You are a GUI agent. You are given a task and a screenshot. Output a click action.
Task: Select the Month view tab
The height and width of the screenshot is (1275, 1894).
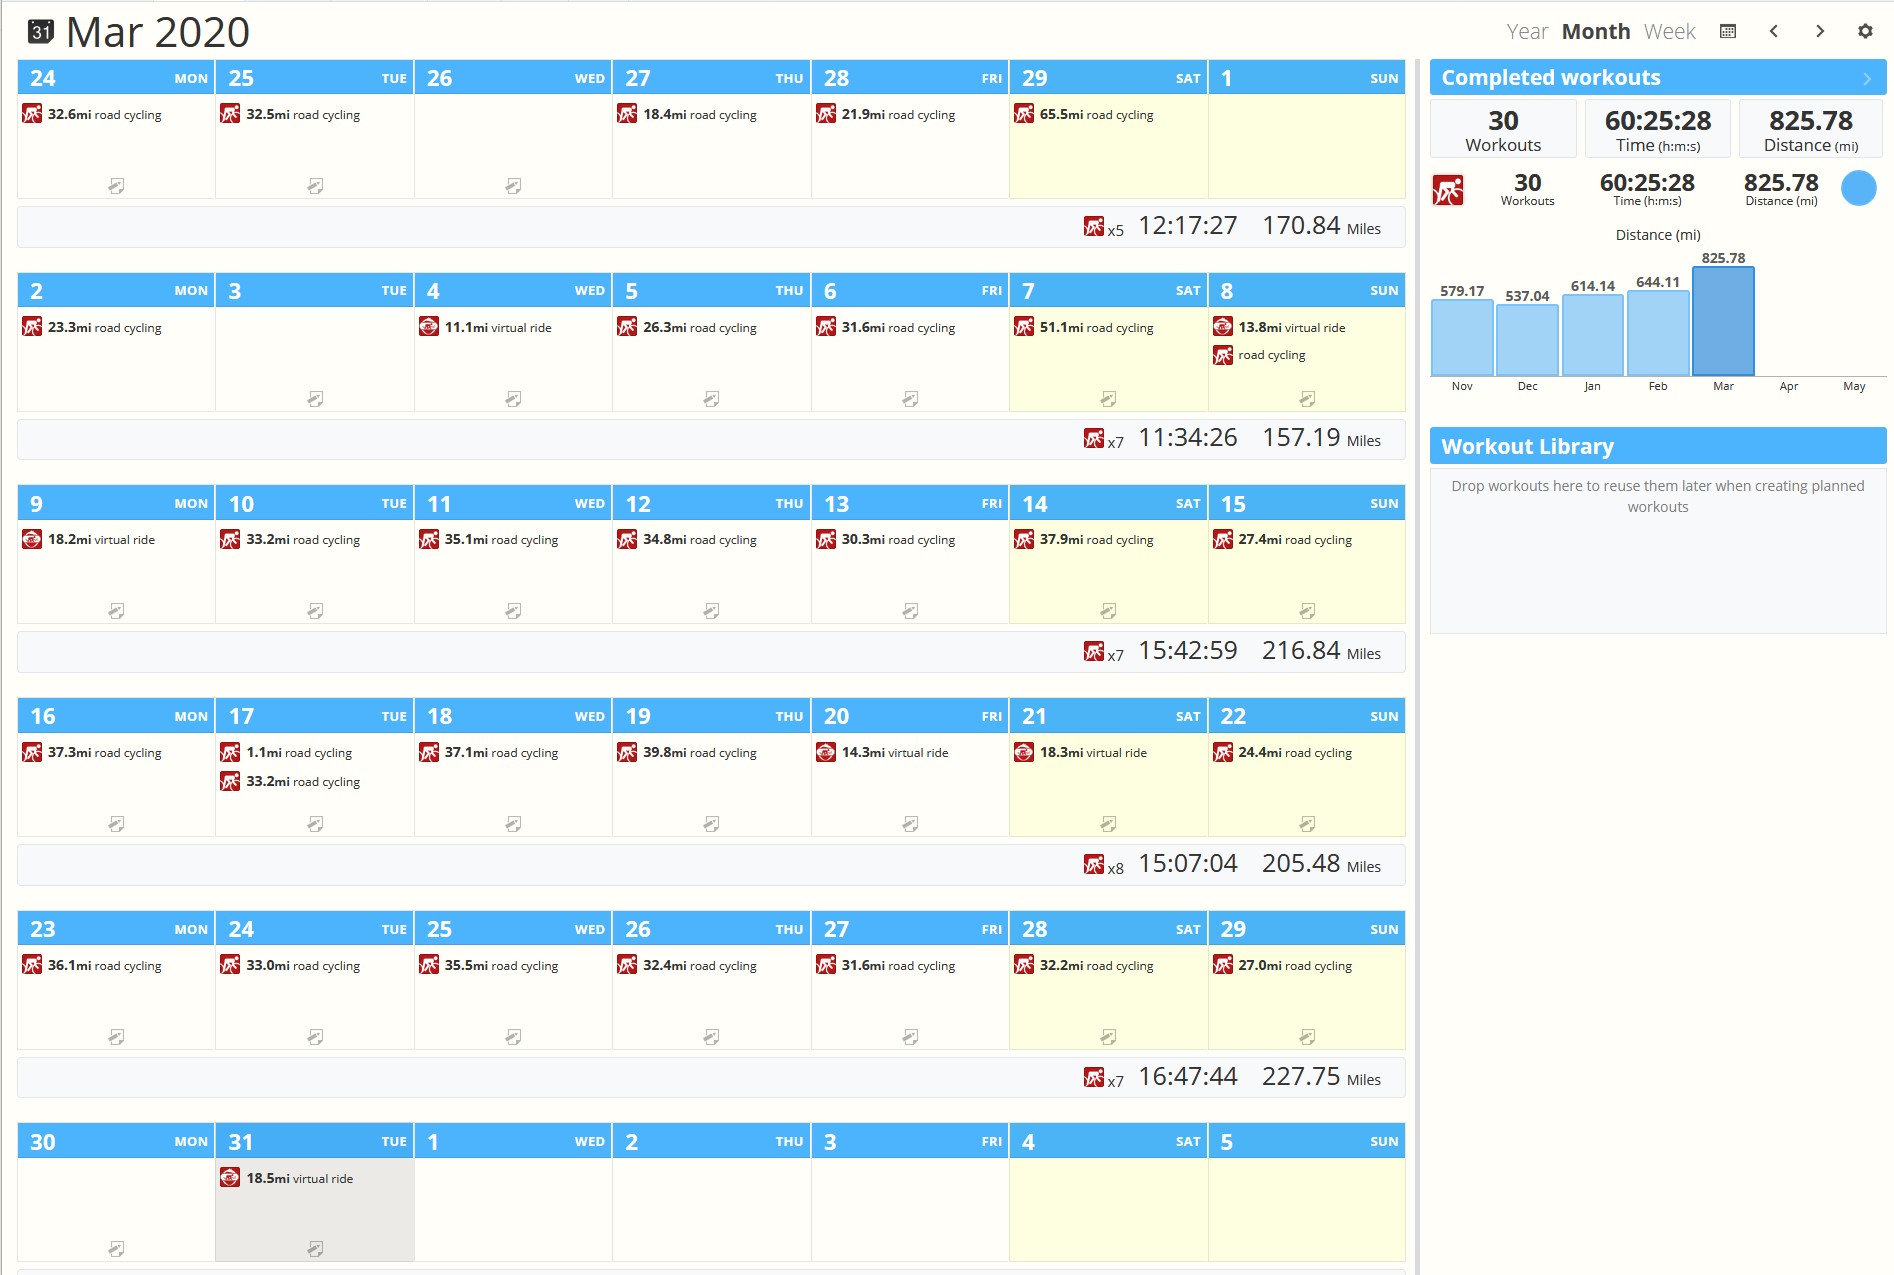pos(1596,32)
